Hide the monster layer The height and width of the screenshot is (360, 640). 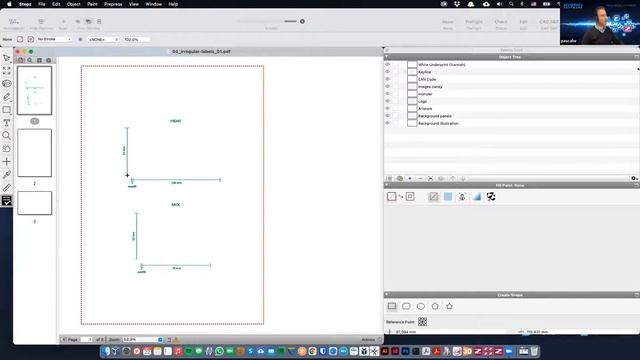click(388, 94)
